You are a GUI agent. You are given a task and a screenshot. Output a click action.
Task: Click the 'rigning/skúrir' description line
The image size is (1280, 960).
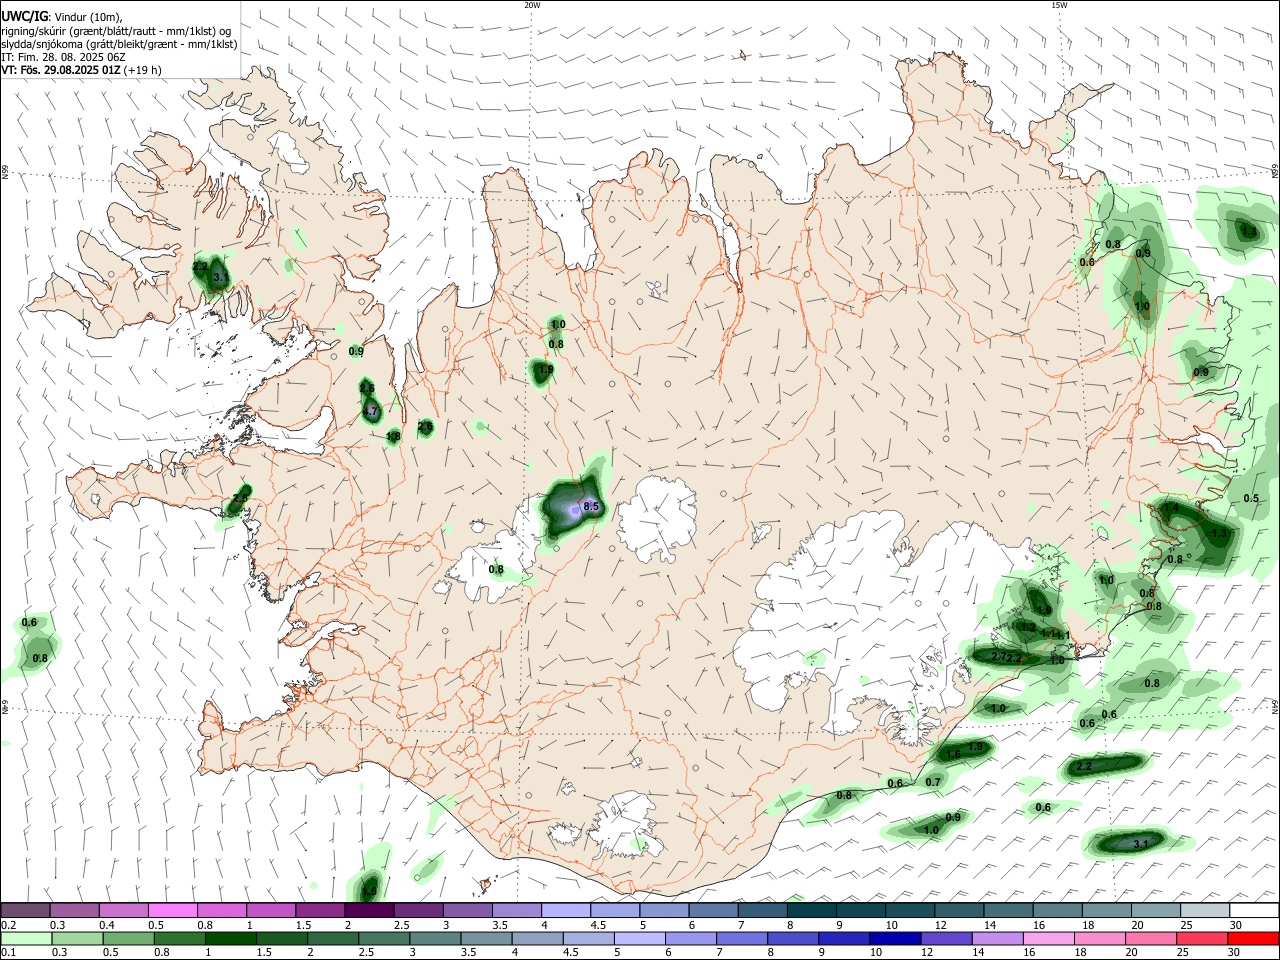click(x=115, y=30)
